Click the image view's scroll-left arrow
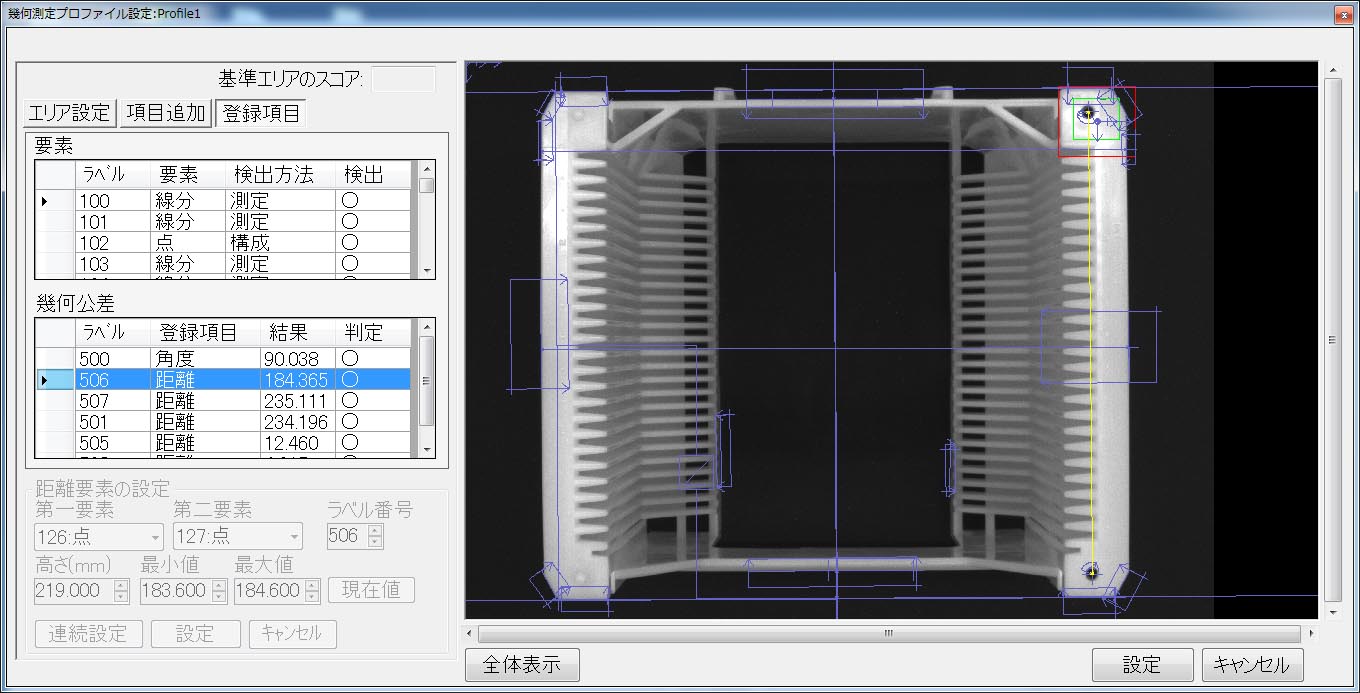1360x693 pixels. [x=472, y=633]
